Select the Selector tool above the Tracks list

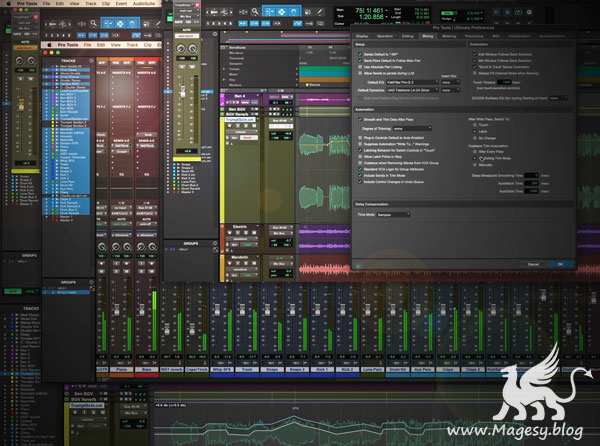[120, 24]
